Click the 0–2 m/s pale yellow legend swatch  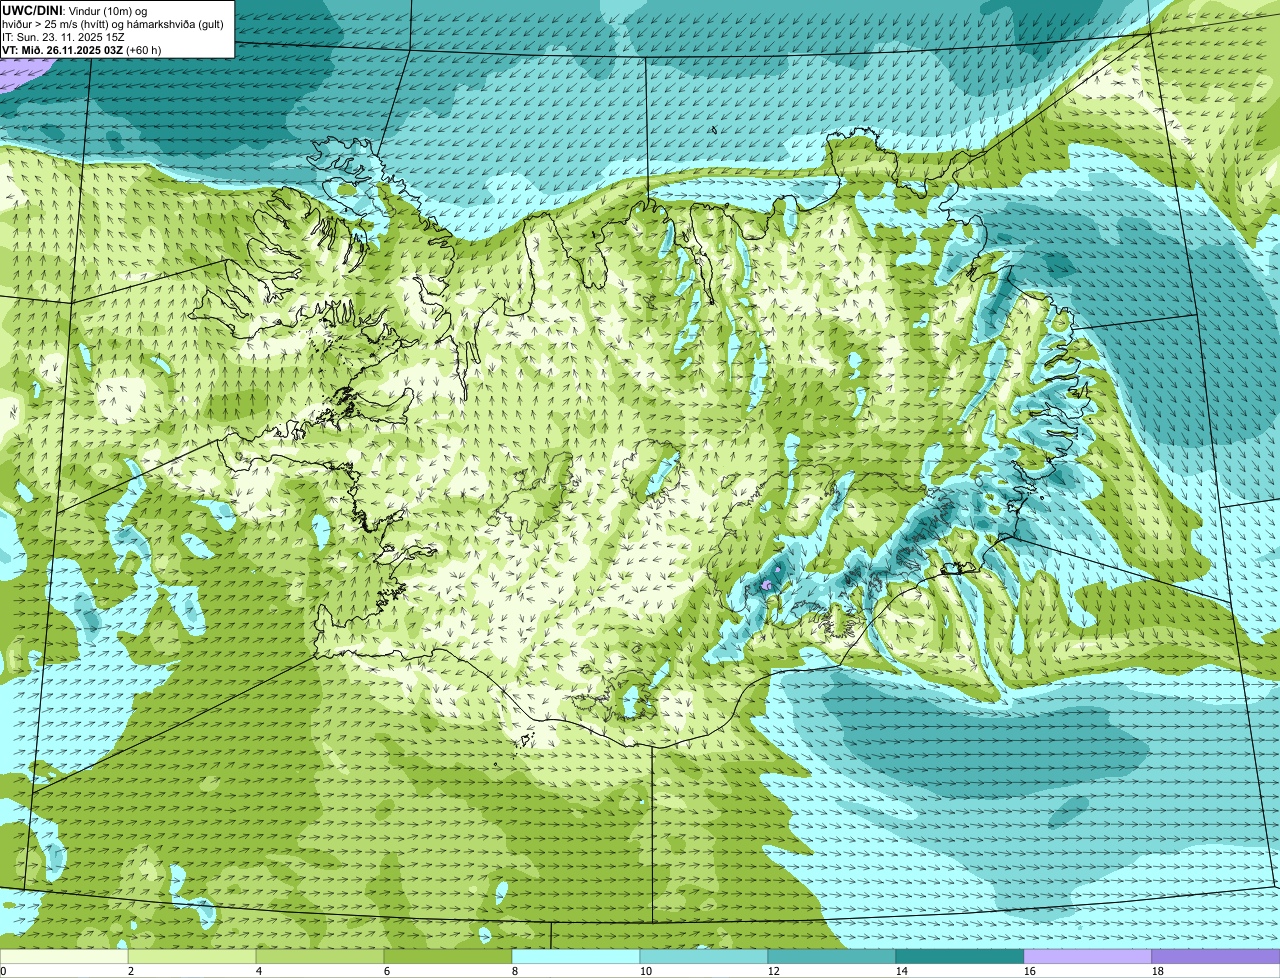point(64,957)
